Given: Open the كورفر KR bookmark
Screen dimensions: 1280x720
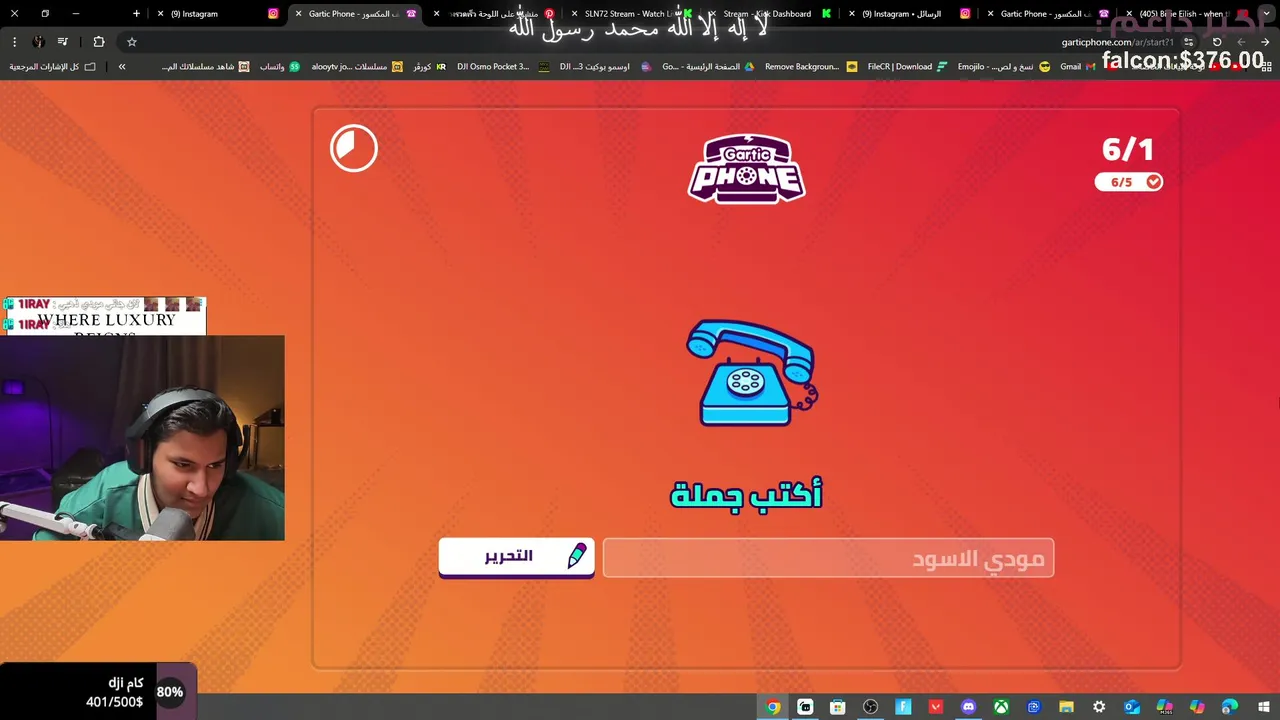Looking at the screenshot, I should [429, 67].
